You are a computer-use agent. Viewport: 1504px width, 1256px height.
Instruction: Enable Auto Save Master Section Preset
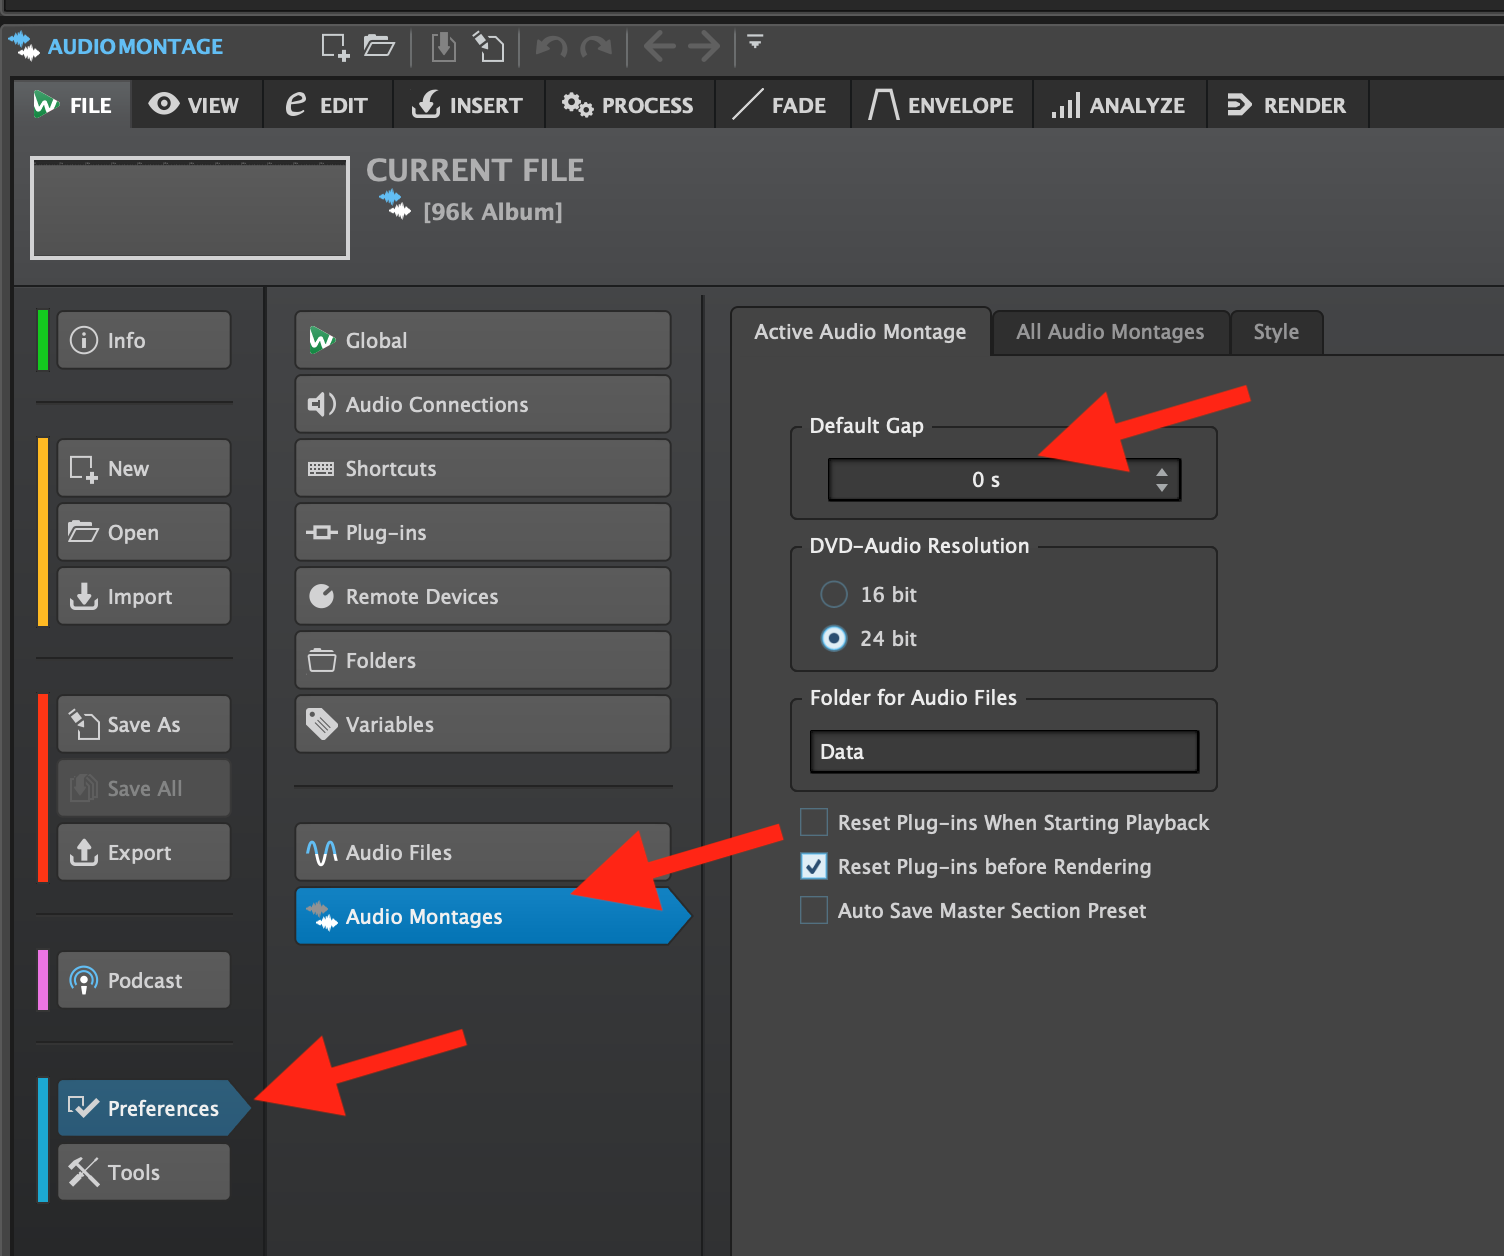[x=814, y=910]
